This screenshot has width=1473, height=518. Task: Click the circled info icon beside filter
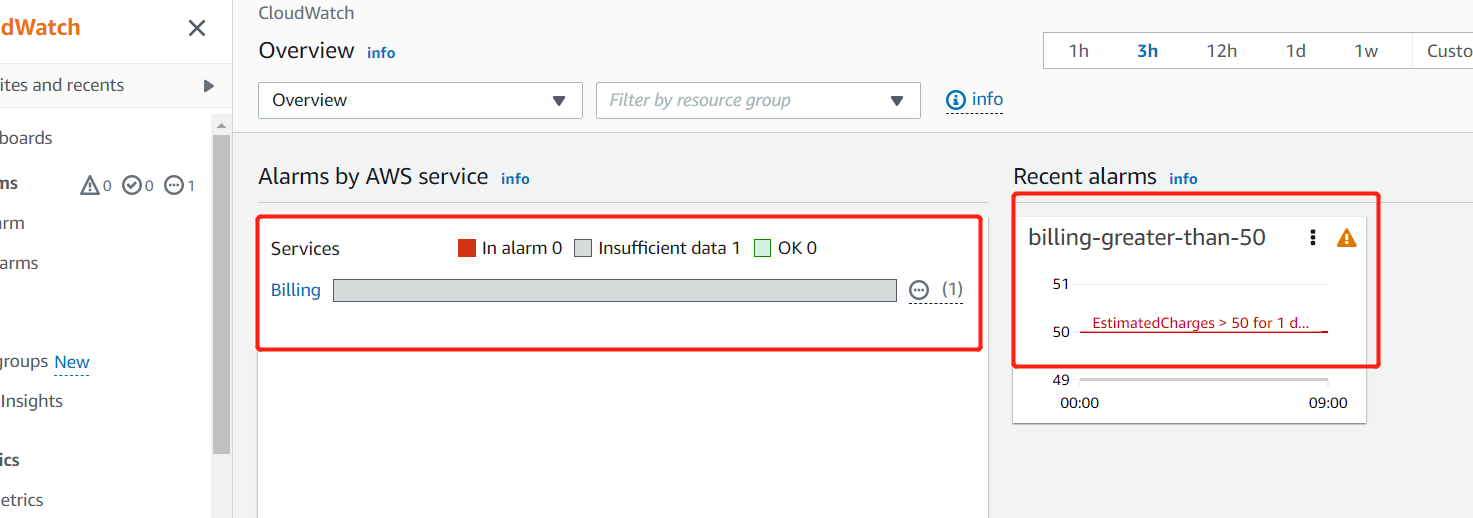tap(956, 100)
